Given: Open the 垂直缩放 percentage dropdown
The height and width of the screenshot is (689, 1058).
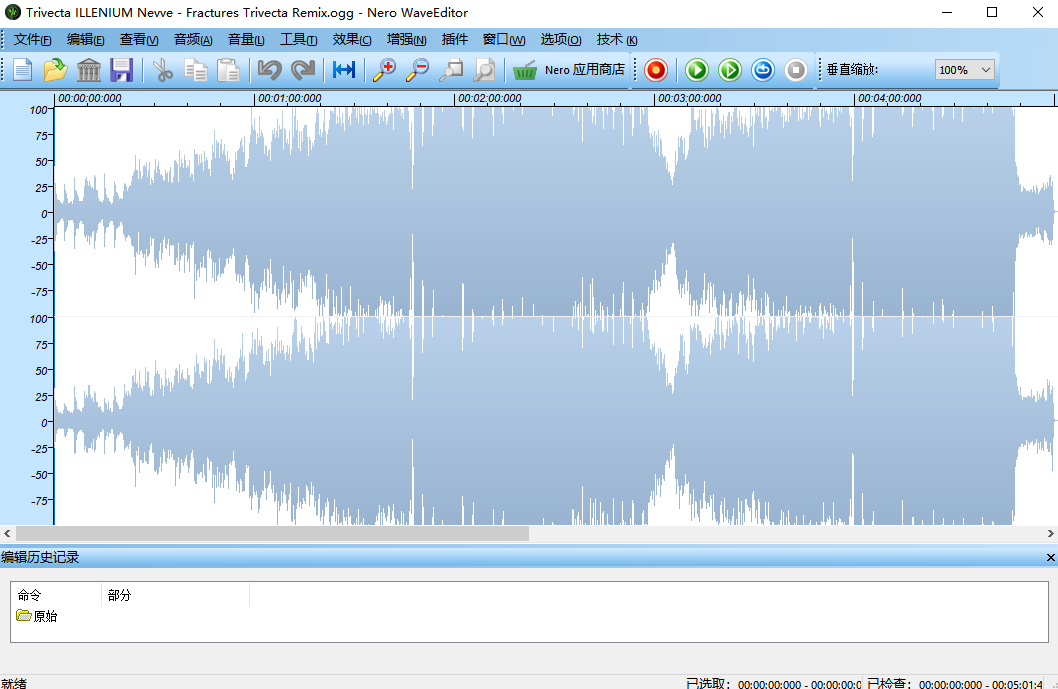Looking at the screenshot, I should click(985, 70).
